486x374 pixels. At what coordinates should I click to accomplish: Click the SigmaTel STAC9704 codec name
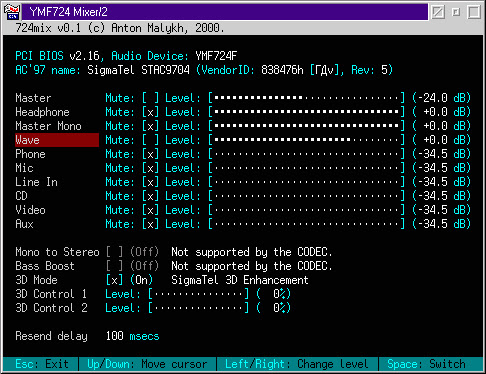(x=138, y=70)
